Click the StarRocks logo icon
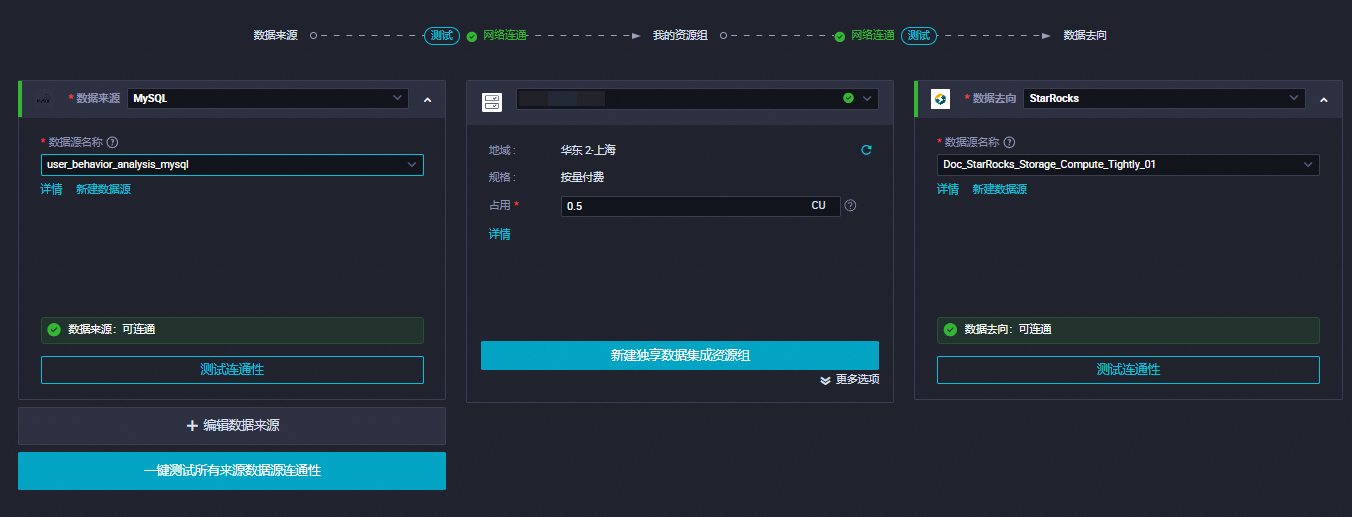 pos(940,99)
